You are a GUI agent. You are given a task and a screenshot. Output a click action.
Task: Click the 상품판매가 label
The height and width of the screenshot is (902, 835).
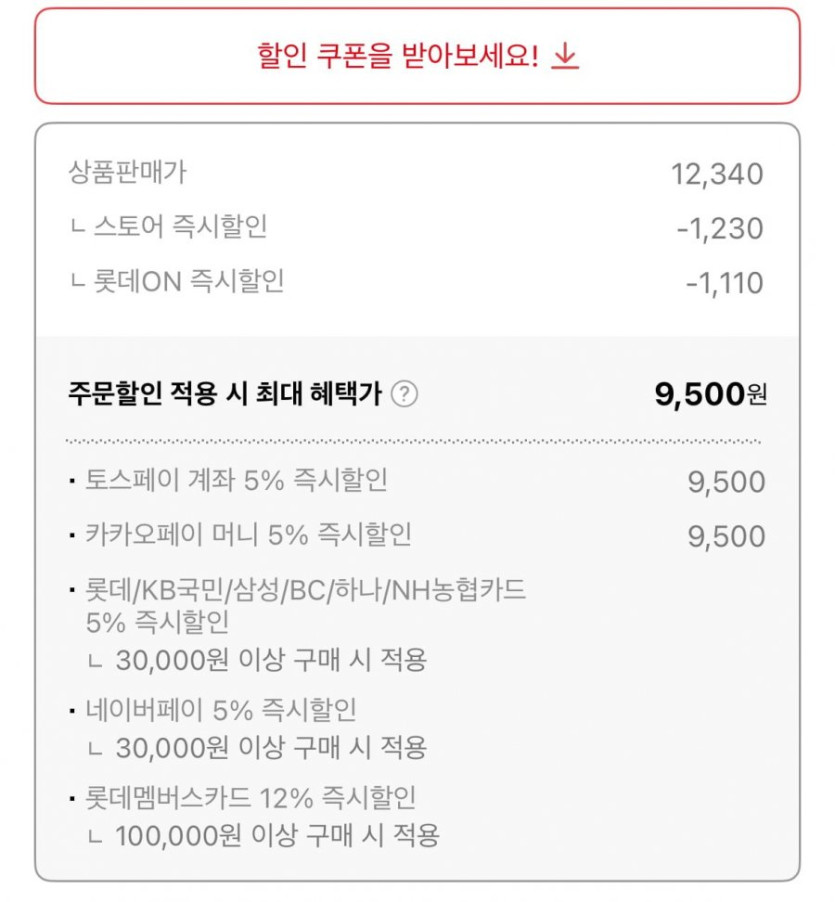click(127, 173)
